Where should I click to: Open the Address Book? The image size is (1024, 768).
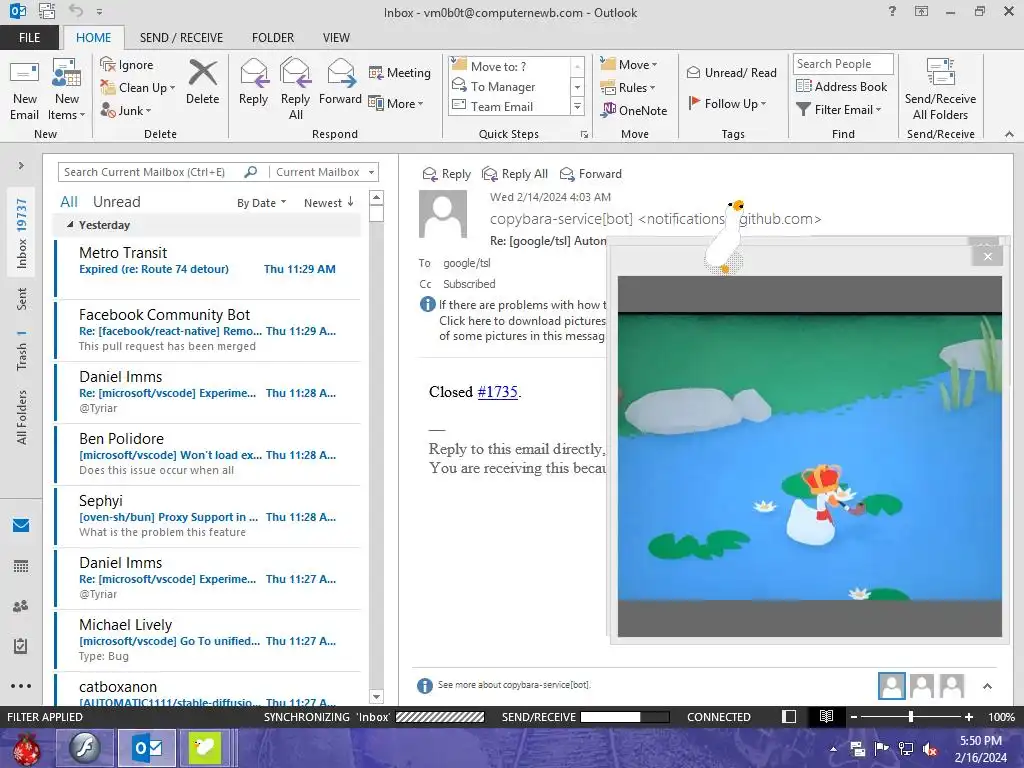pyautogui.click(x=842, y=86)
